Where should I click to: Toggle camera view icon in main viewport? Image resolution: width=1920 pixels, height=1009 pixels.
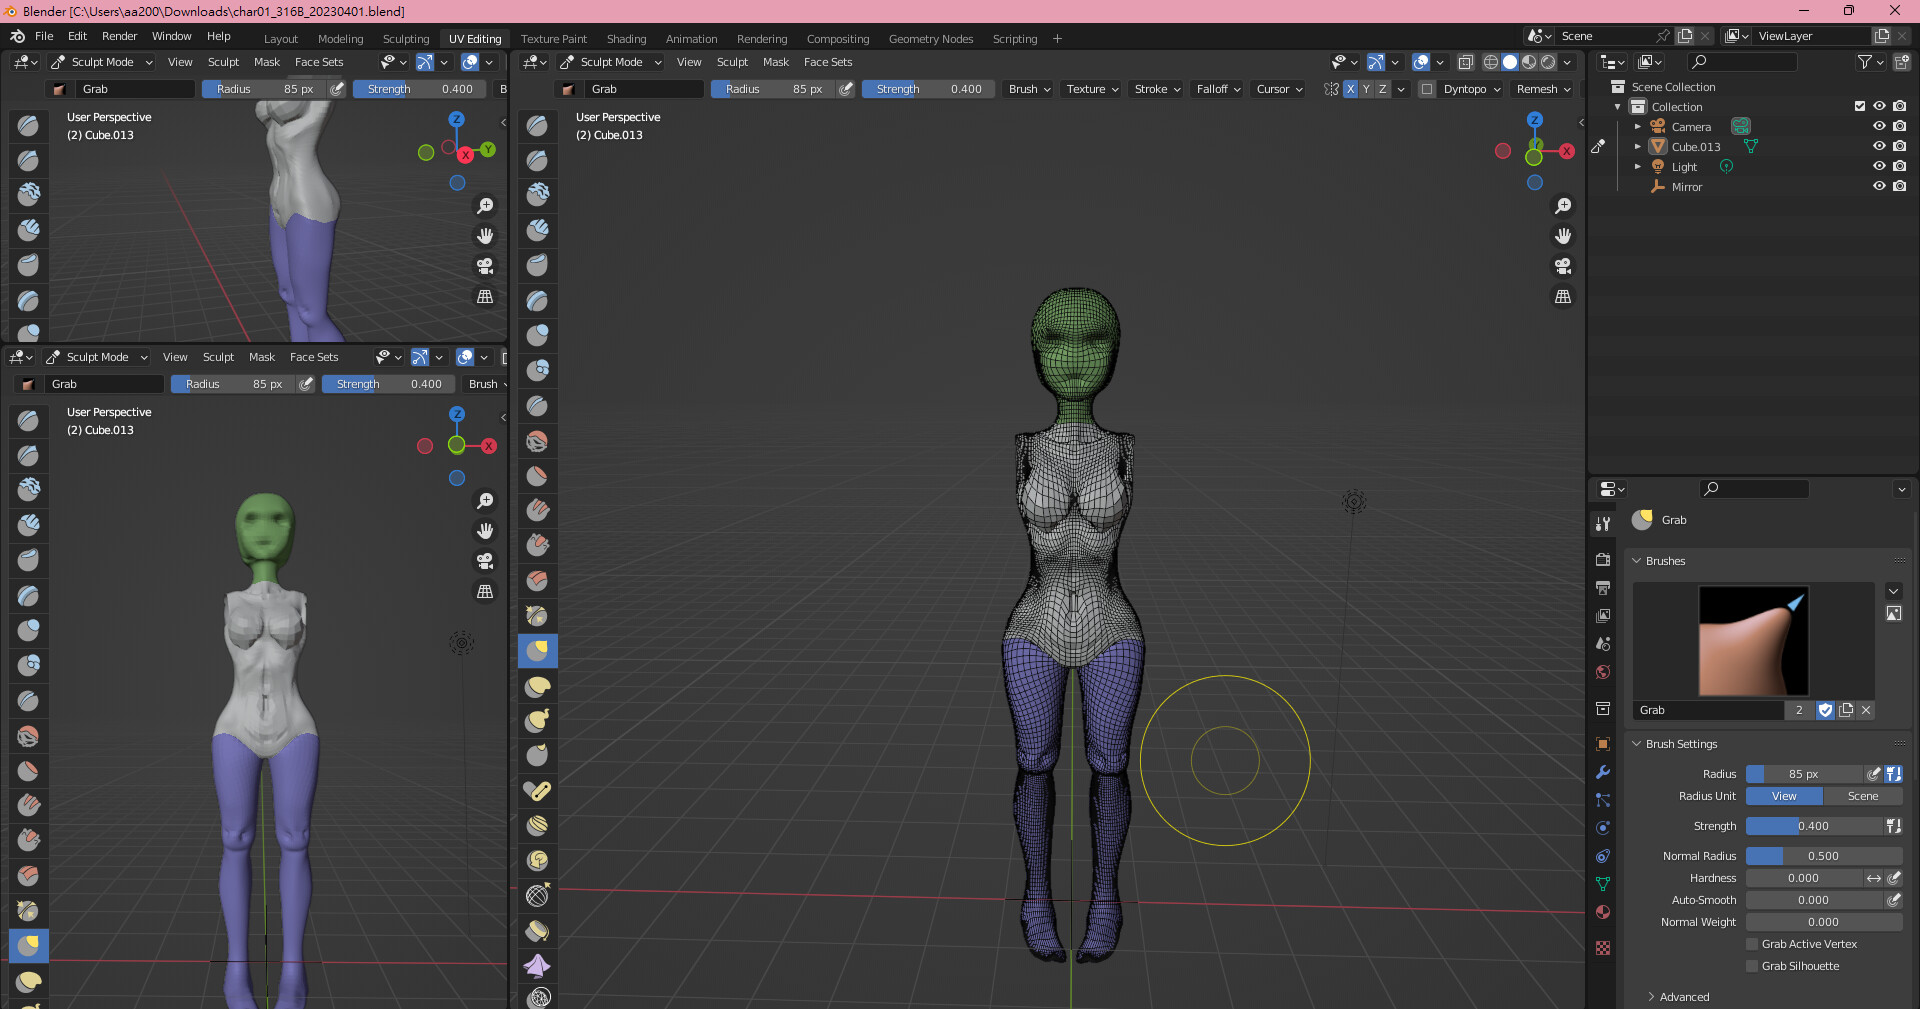pos(1563,266)
